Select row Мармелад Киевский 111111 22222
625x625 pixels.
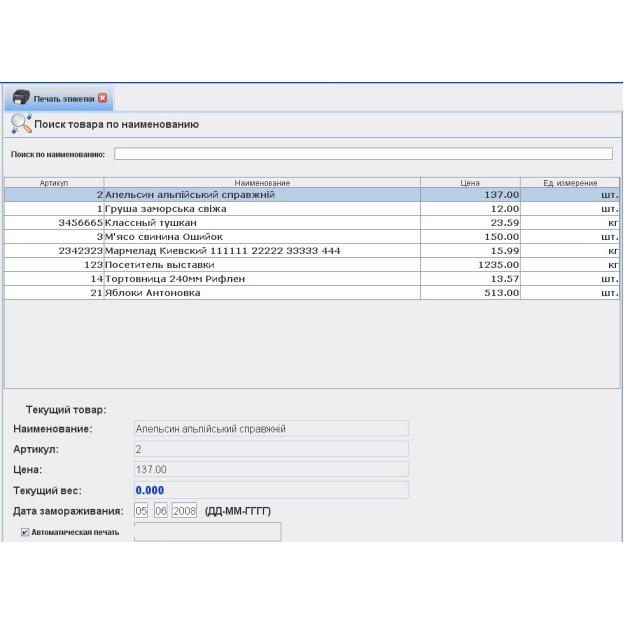[x=312, y=251]
